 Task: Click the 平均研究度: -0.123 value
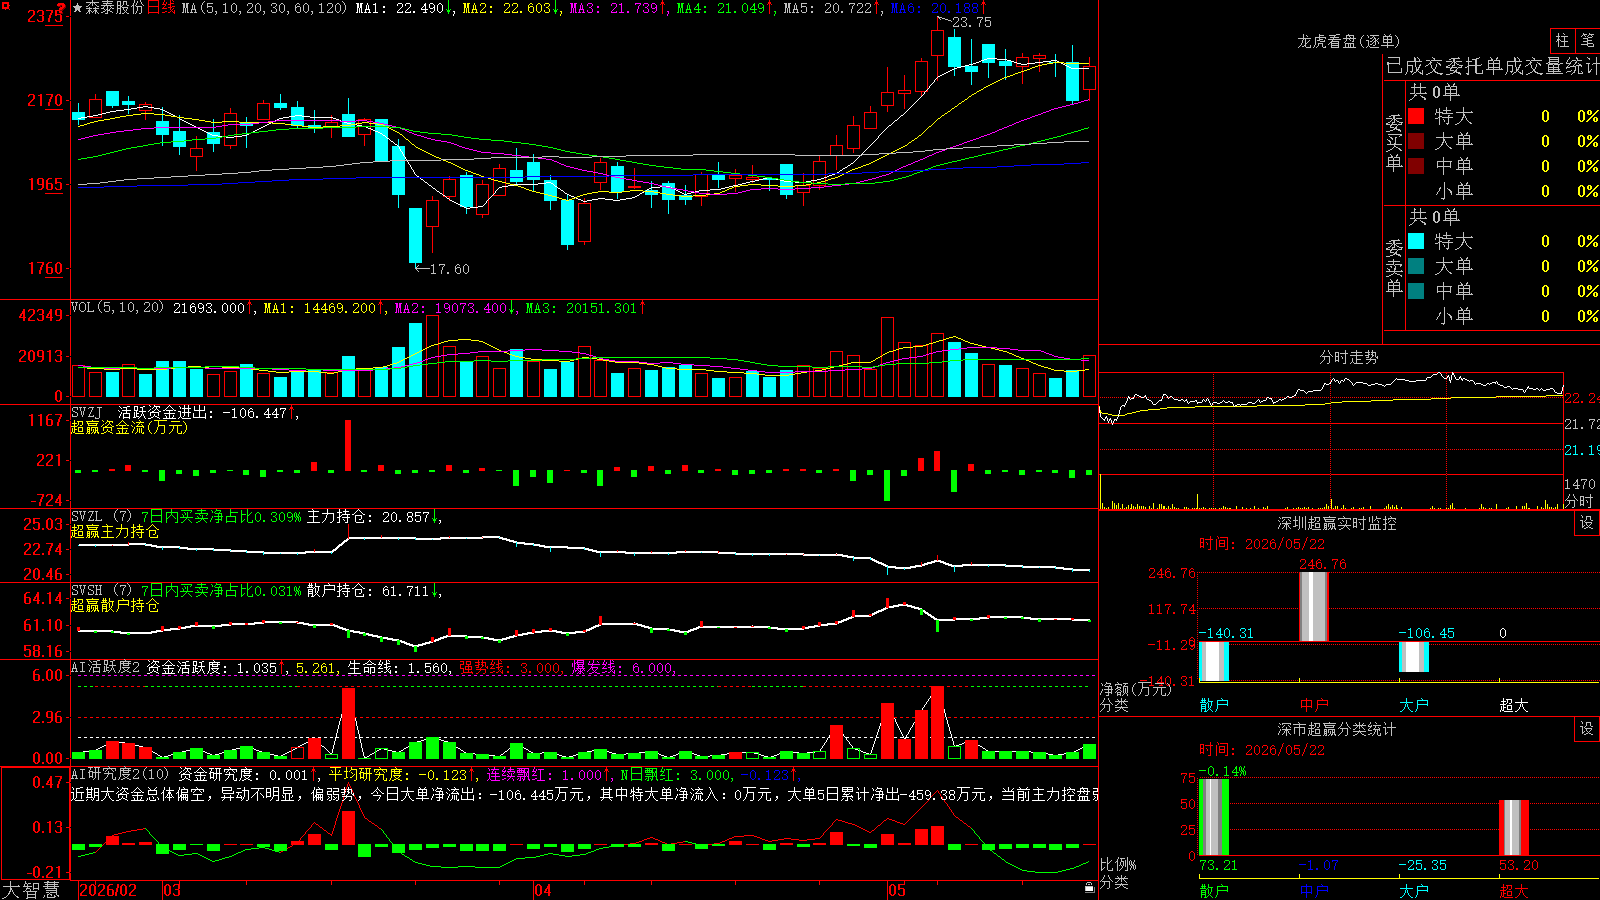pos(402,774)
